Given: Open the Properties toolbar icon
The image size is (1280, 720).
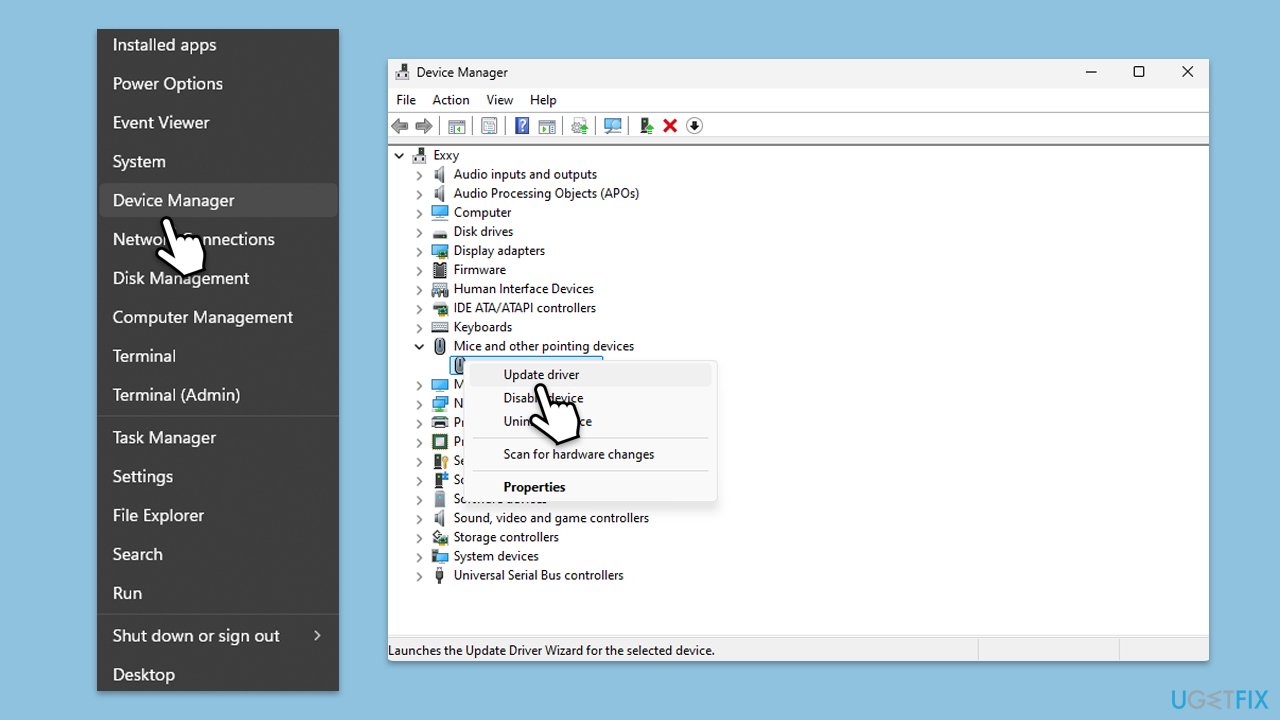Looking at the screenshot, I should pyautogui.click(x=489, y=126).
